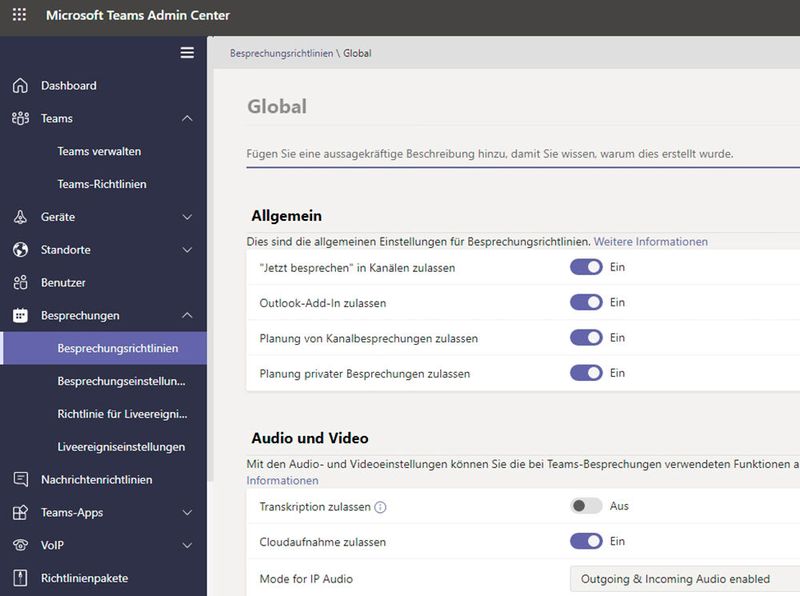
Task: Click the Geräte icon in the sidebar
Action: point(20,216)
